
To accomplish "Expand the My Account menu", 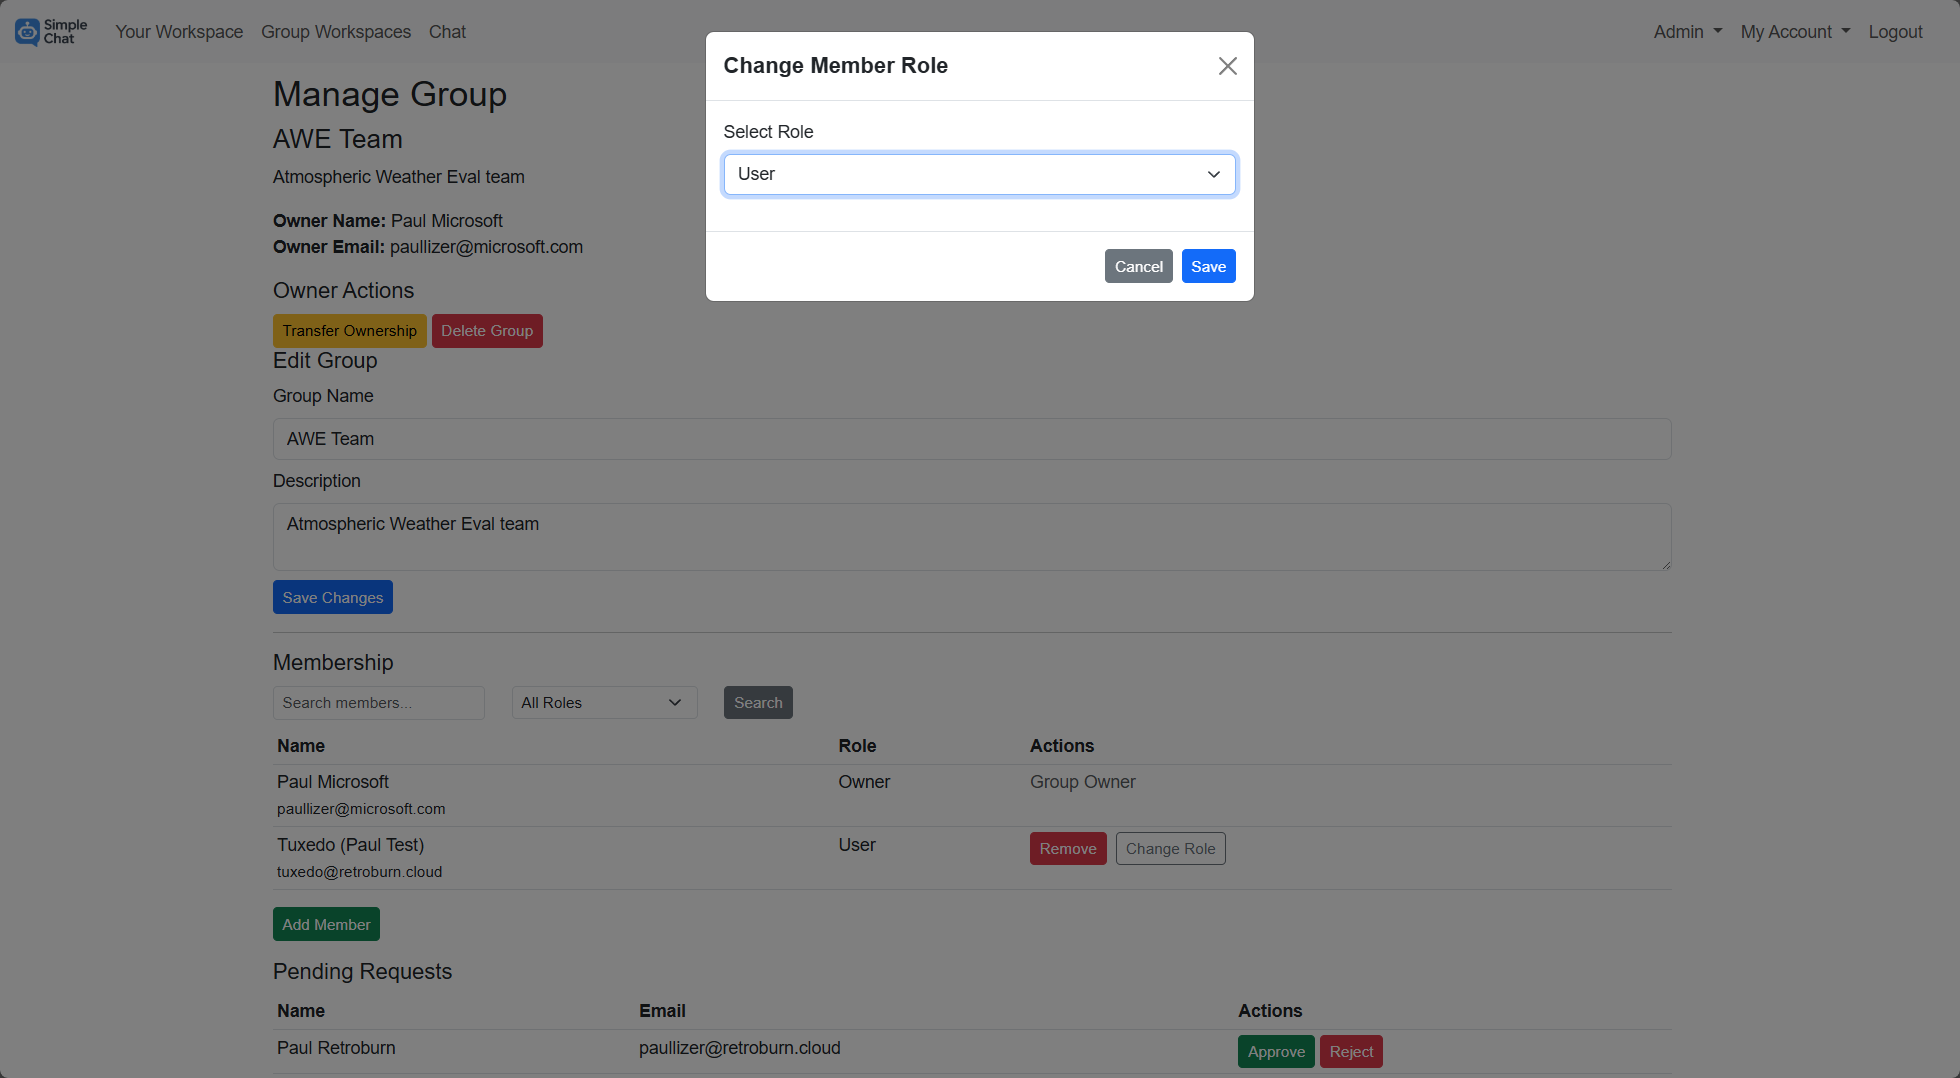I will point(1795,31).
